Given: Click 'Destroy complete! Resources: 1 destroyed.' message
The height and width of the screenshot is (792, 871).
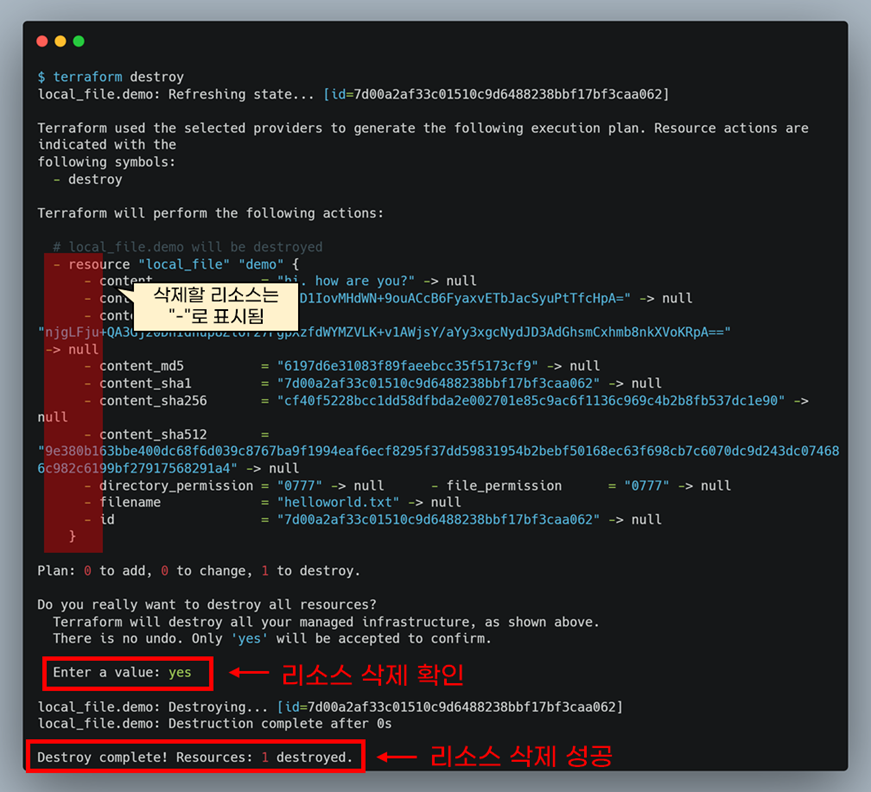Looking at the screenshot, I should point(195,757).
